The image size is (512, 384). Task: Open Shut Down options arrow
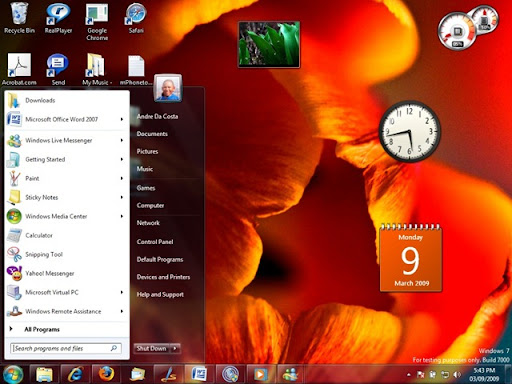[x=175, y=348]
